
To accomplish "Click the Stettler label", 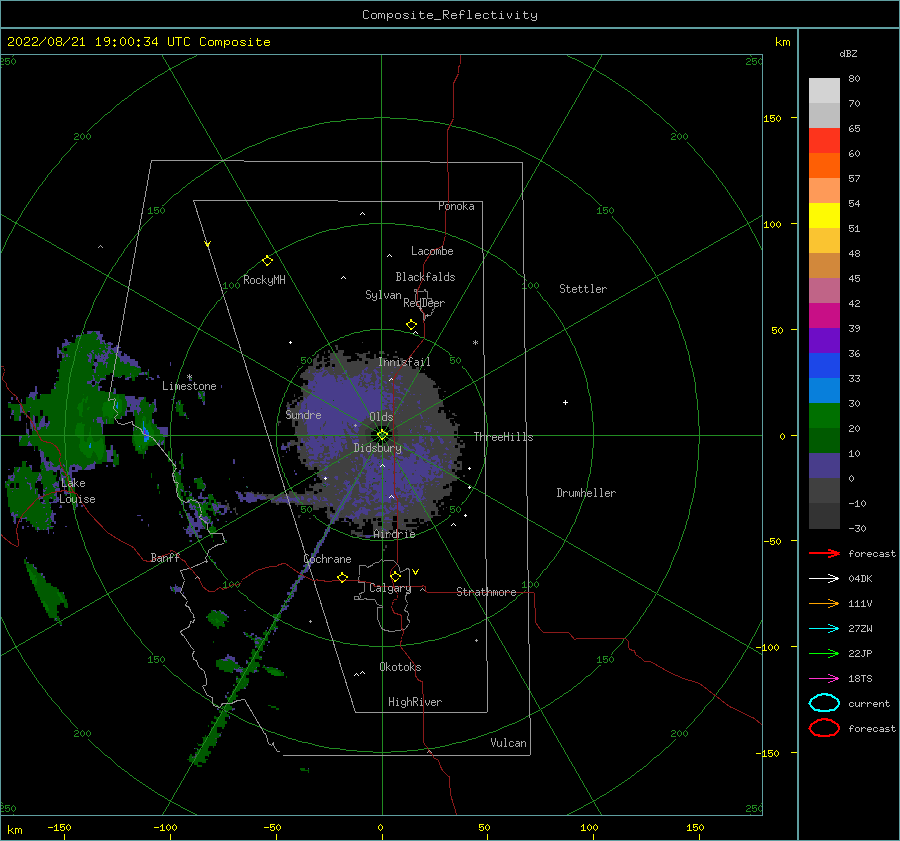I will [583, 289].
